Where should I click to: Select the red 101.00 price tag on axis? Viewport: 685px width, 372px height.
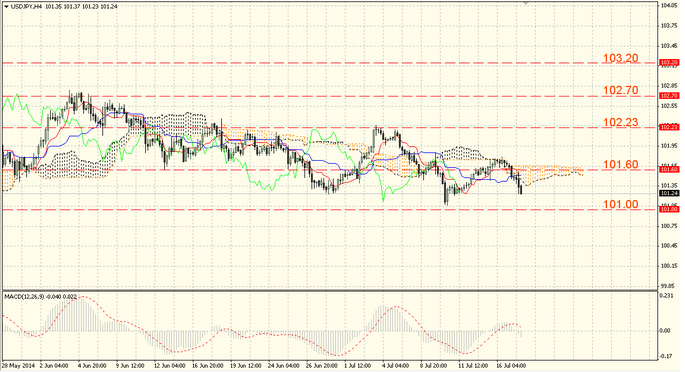(669, 210)
